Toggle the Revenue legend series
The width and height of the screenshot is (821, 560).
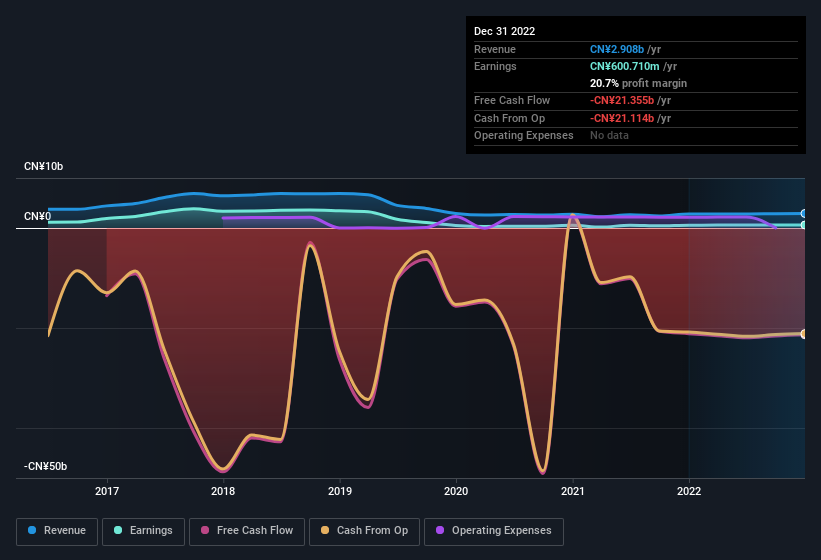[57, 531]
